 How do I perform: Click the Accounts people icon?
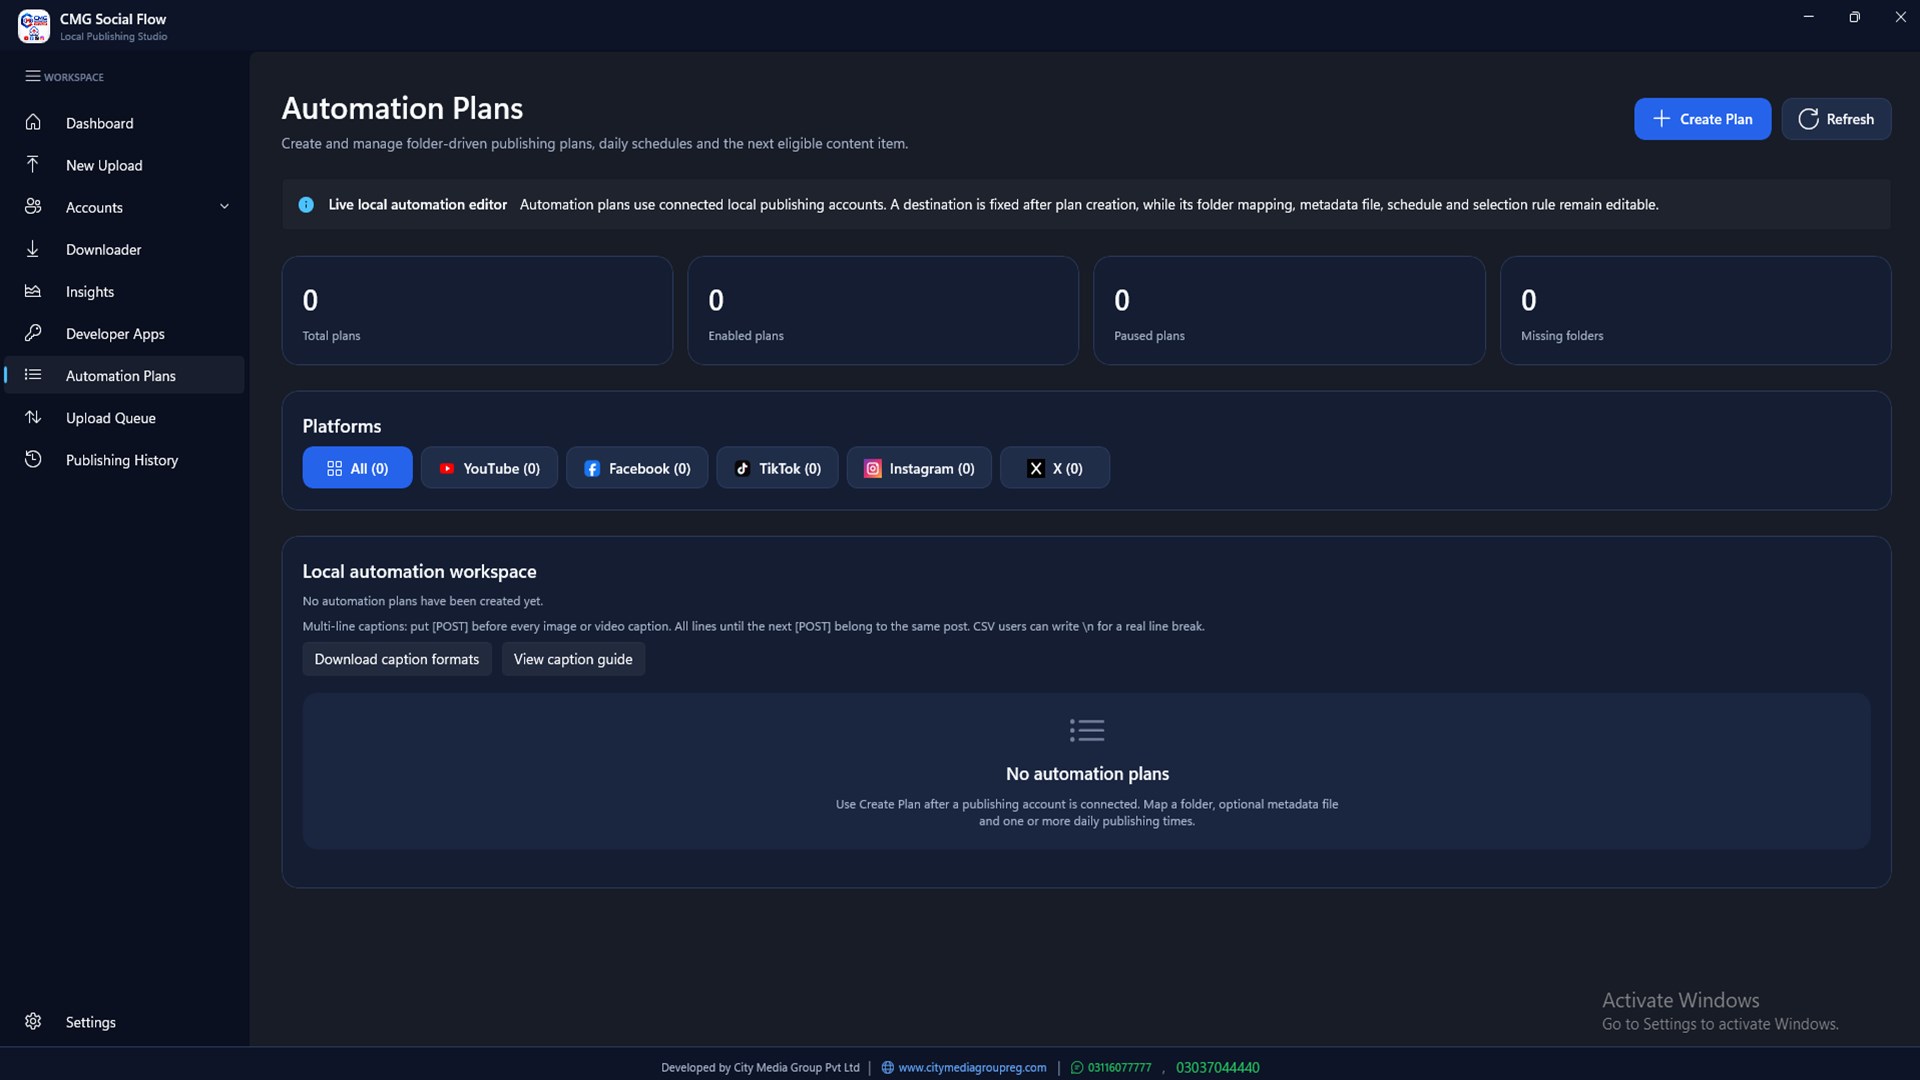point(33,206)
